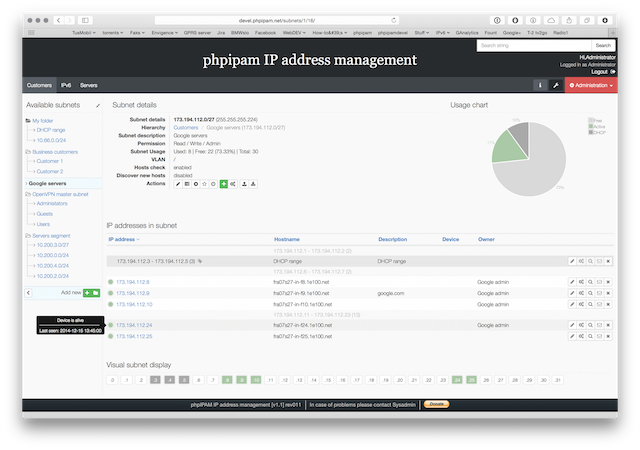Open WebDEV bookmarks dropdown

(x=294, y=33)
